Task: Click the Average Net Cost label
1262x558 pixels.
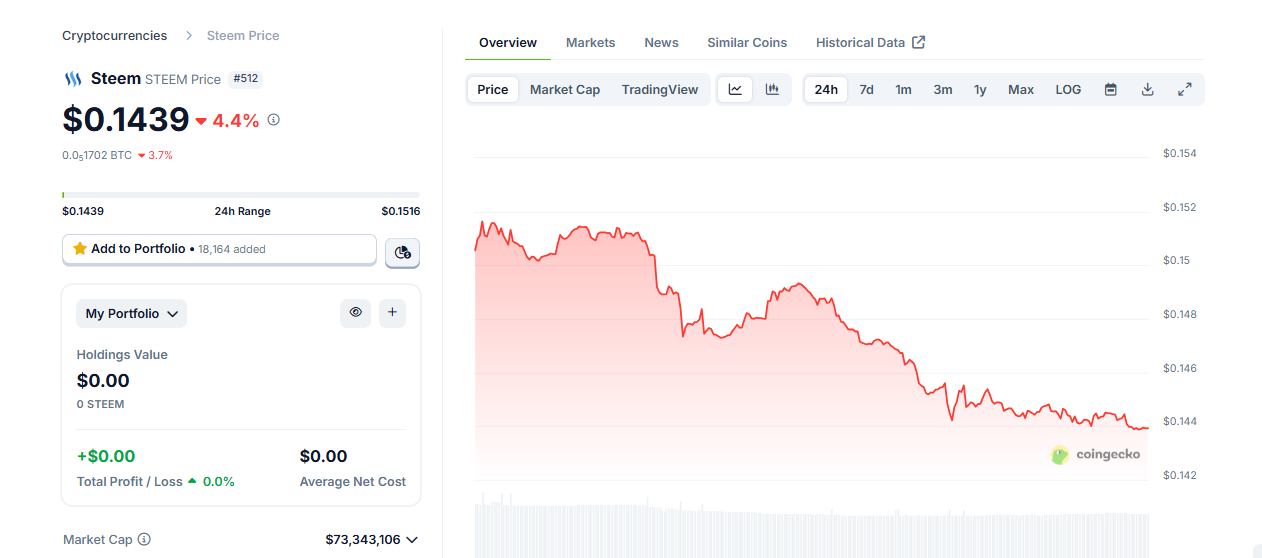Action: point(353,481)
